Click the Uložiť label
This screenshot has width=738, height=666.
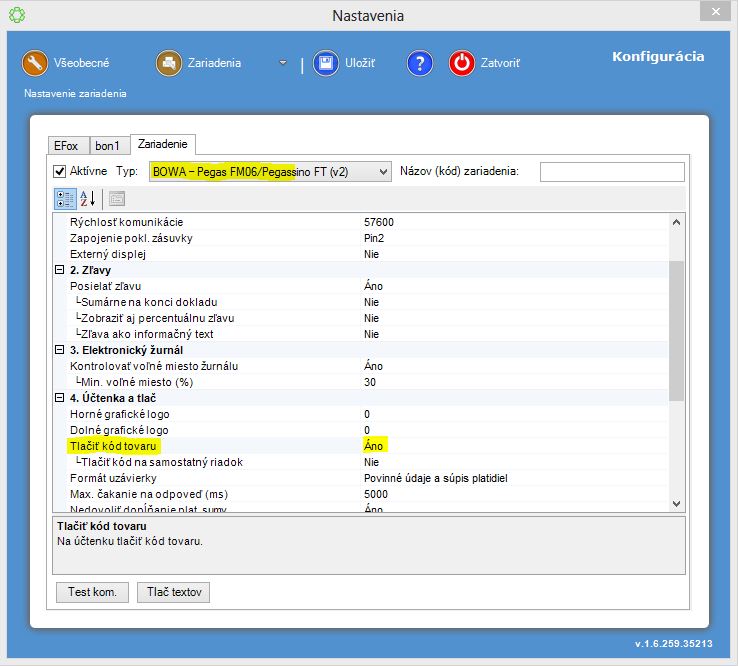(x=360, y=63)
